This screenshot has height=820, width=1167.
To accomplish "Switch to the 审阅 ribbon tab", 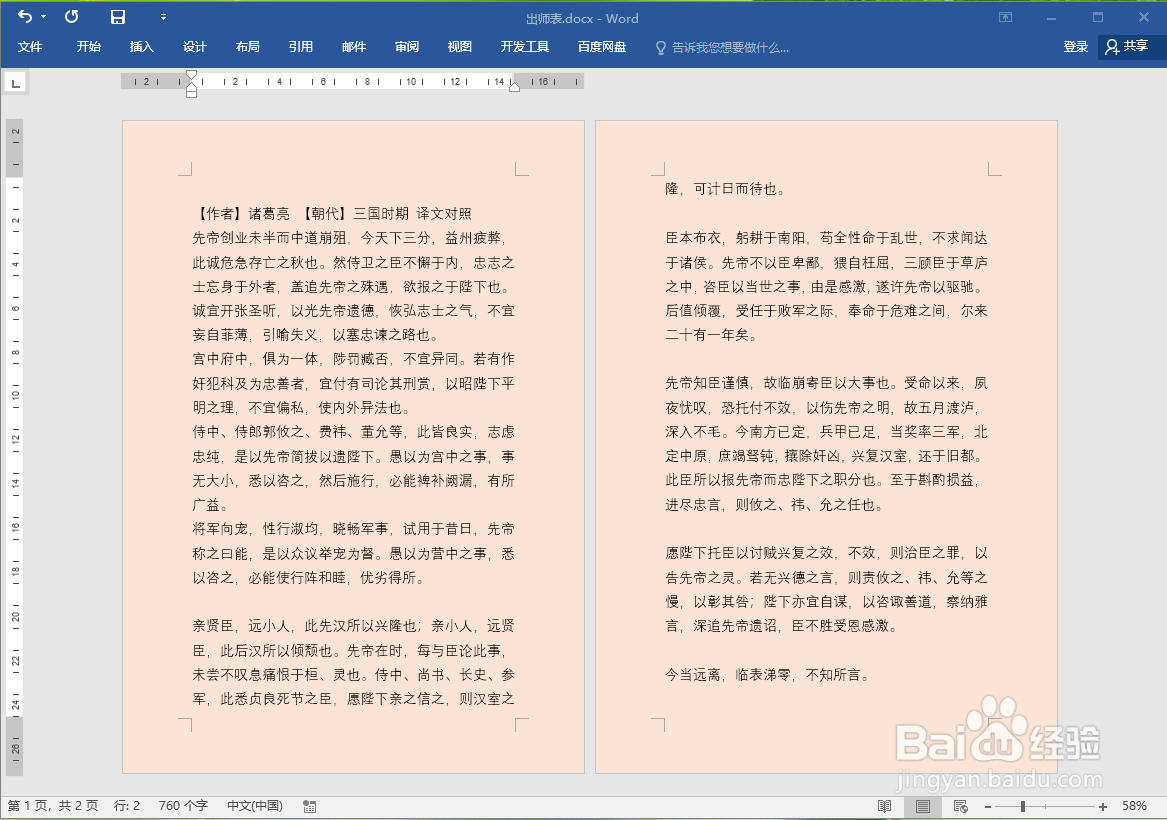I will [x=406, y=46].
